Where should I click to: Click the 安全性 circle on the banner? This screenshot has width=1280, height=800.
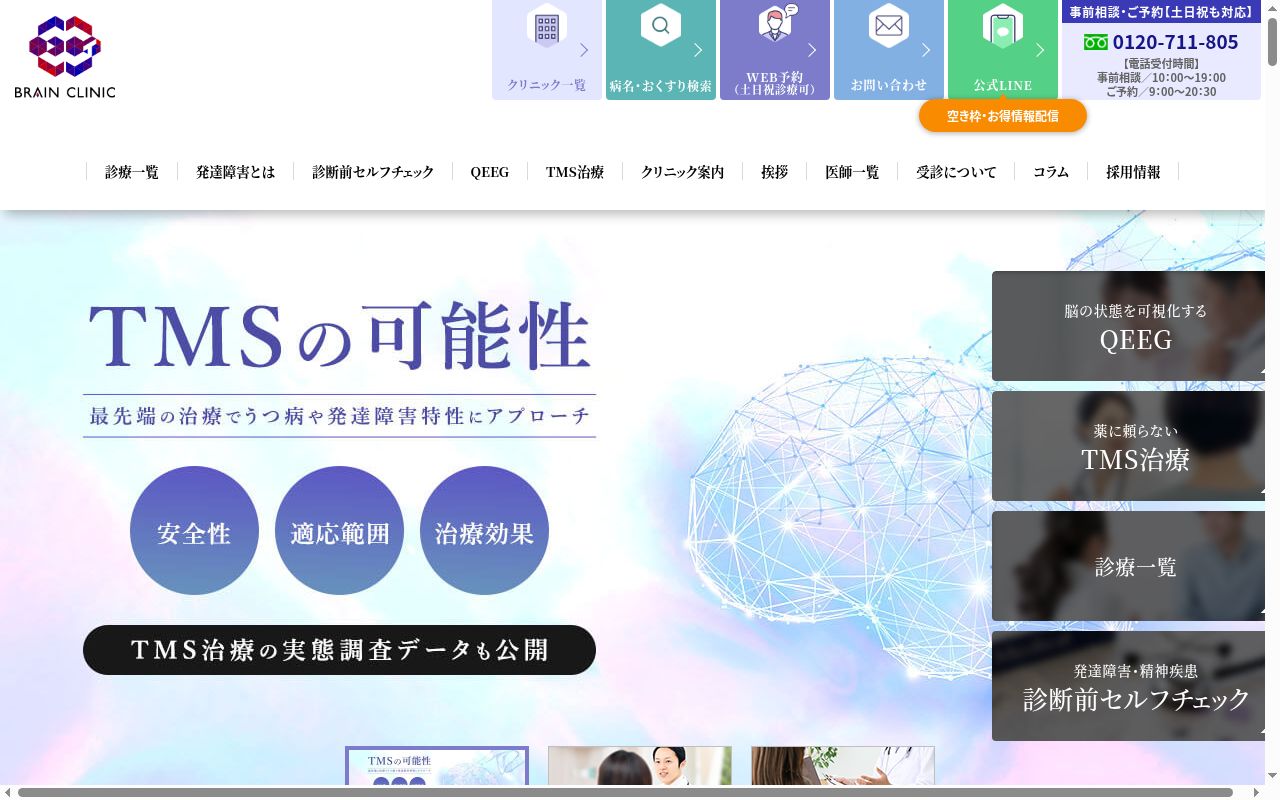pos(194,531)
